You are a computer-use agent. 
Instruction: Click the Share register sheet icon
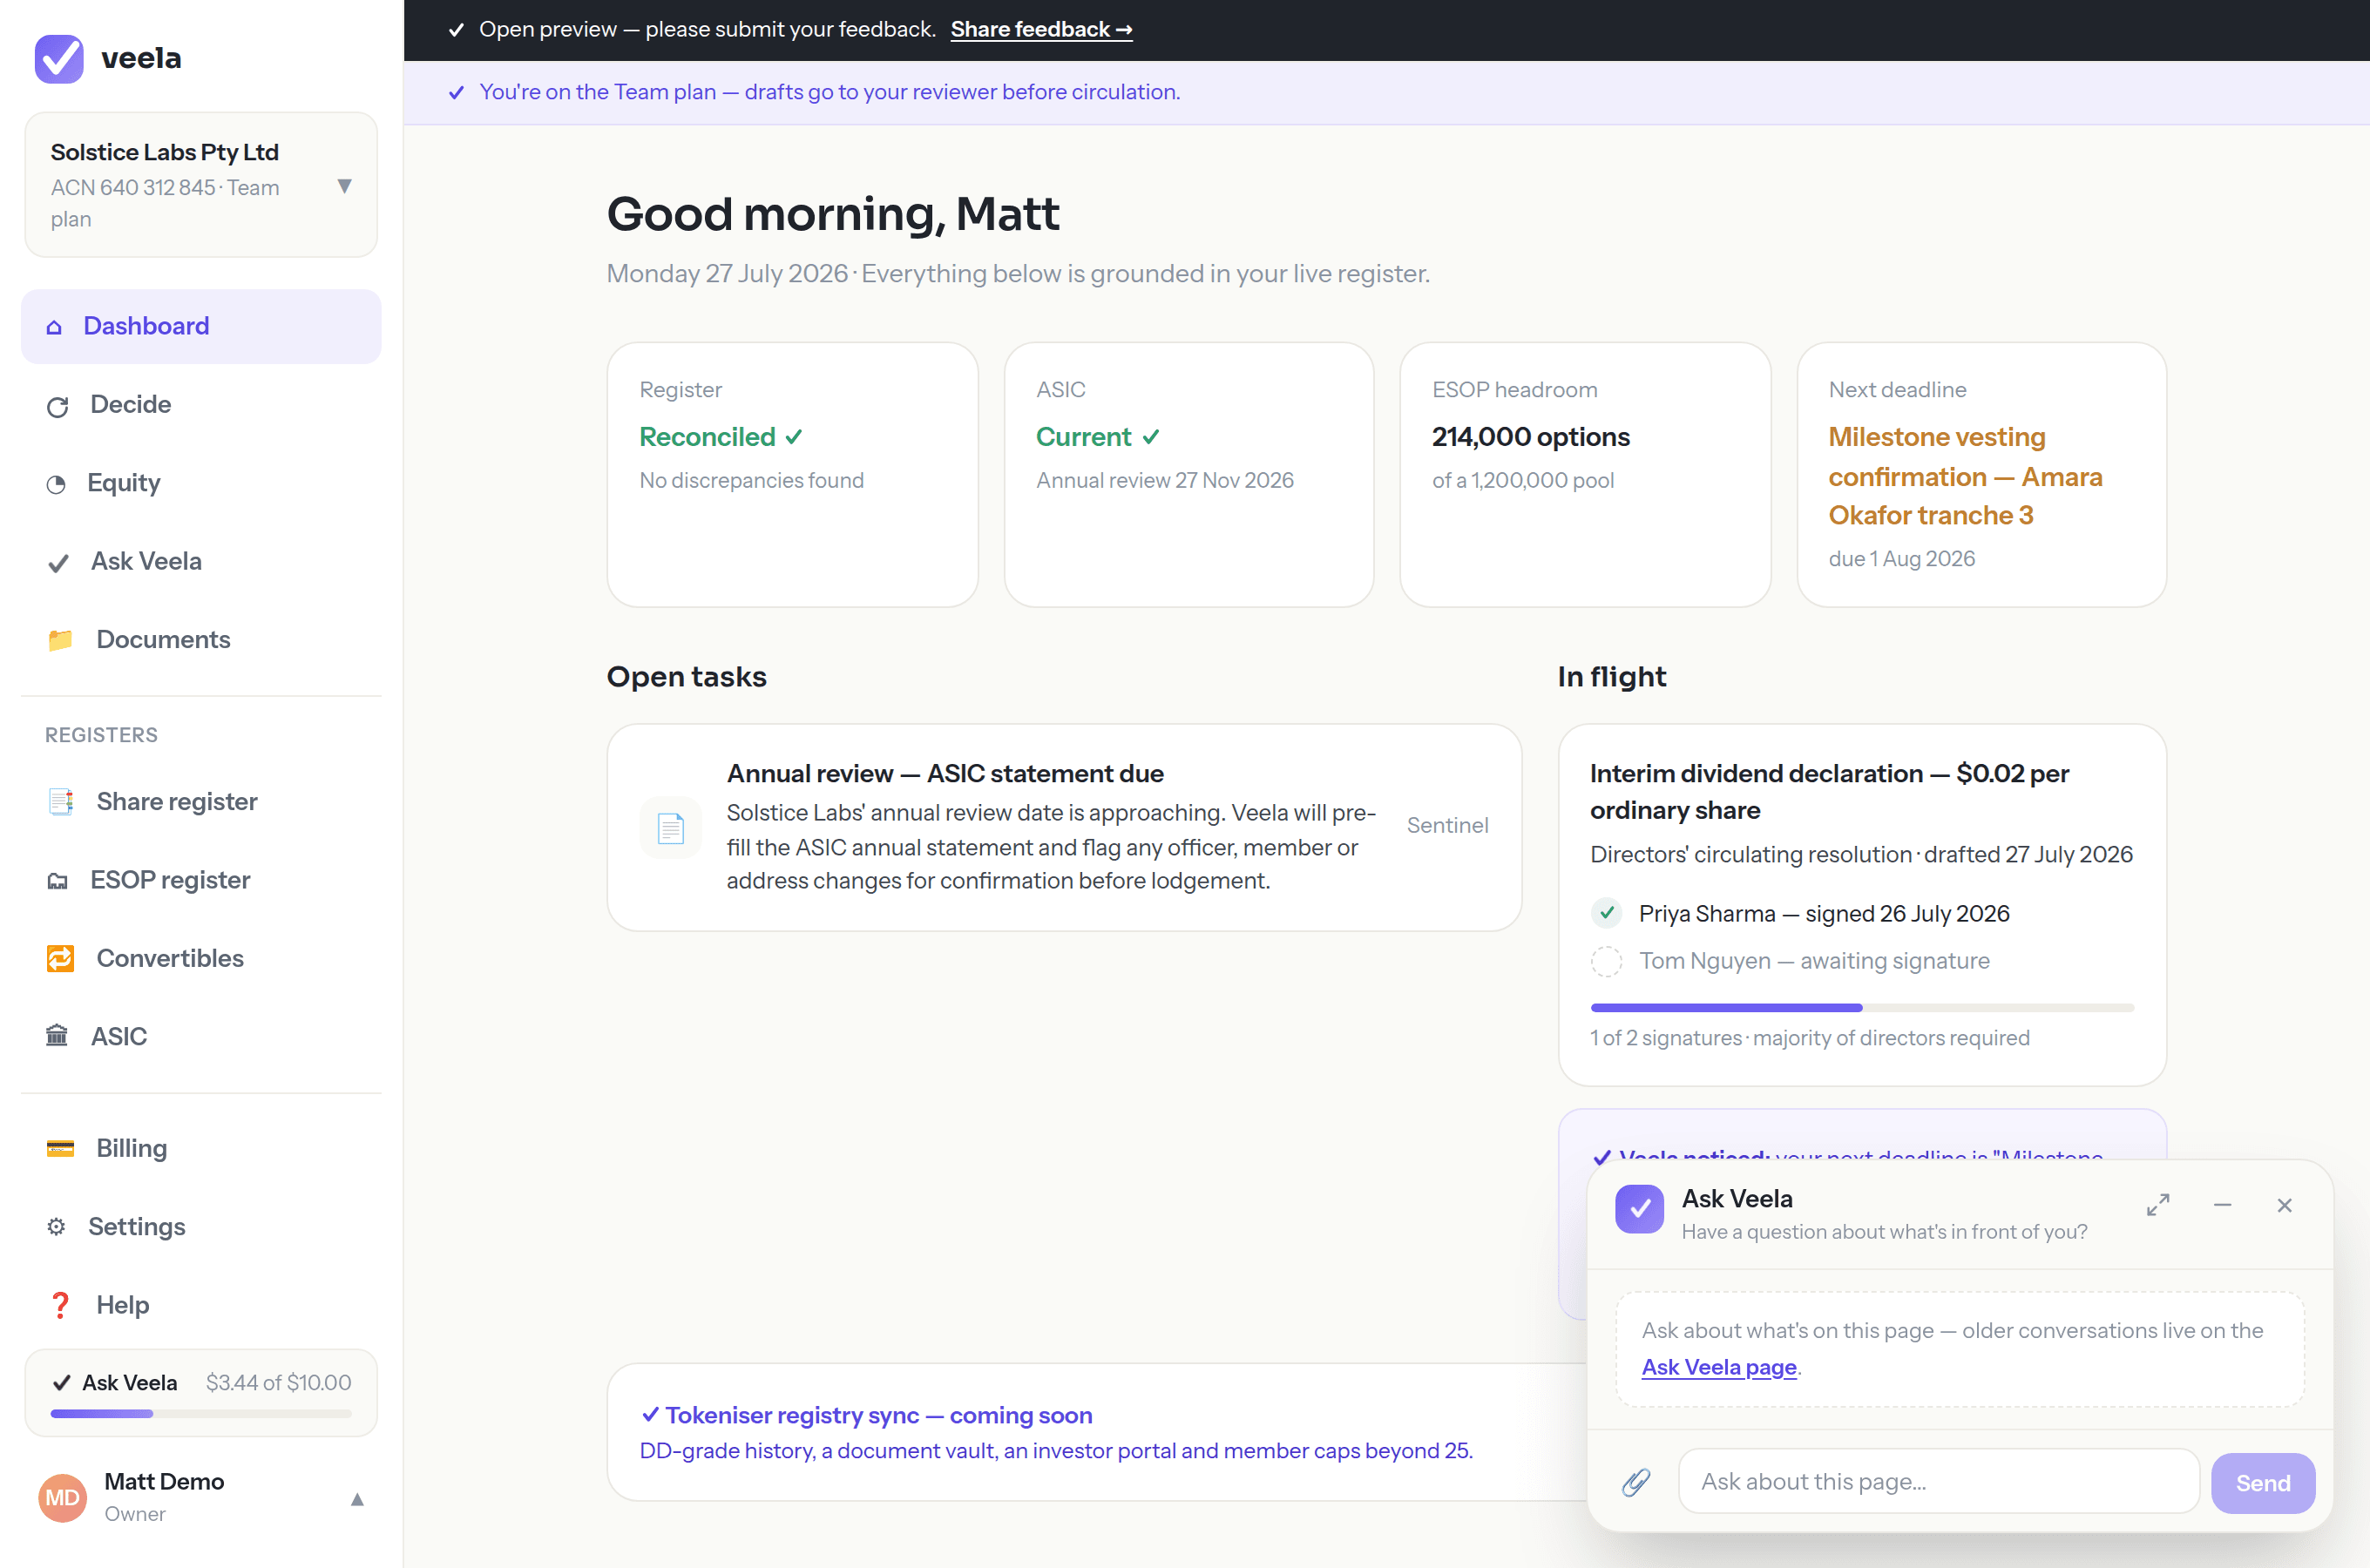(x=60, y=802)
